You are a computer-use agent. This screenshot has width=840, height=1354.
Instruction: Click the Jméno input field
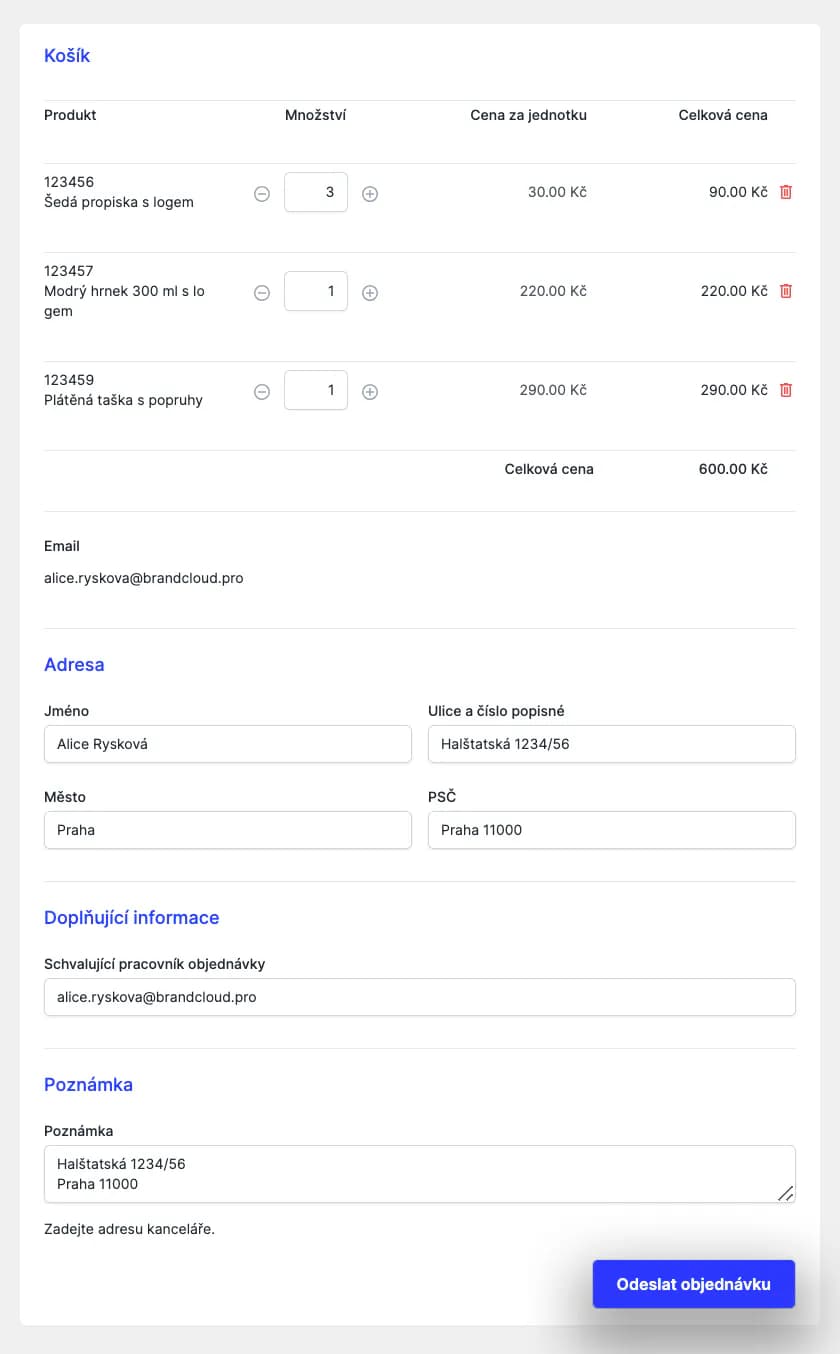[228, 744]
